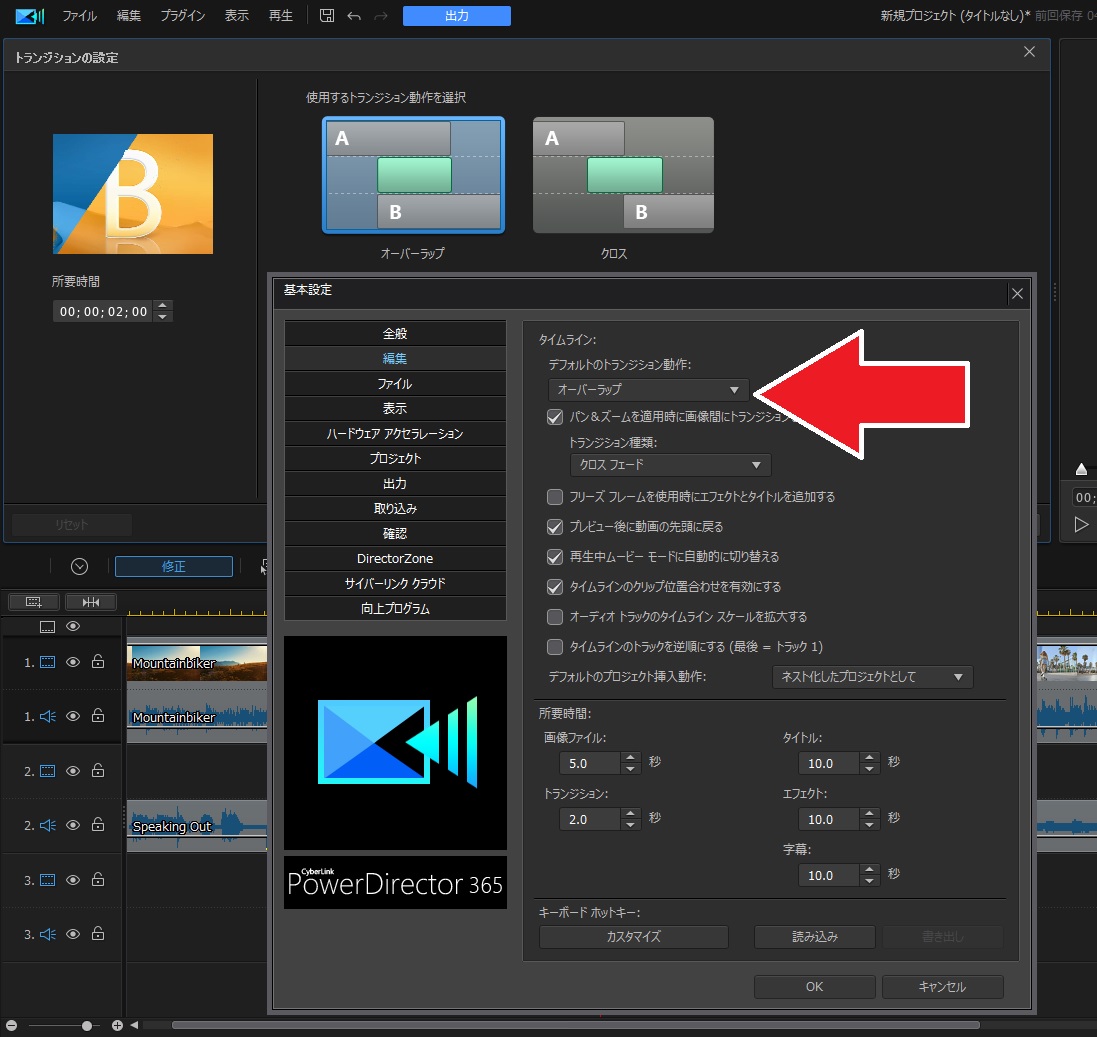Increase 画像ファイル duration with up arrow
This screenshot has width=1097, height=1037.
coord(630,757)
